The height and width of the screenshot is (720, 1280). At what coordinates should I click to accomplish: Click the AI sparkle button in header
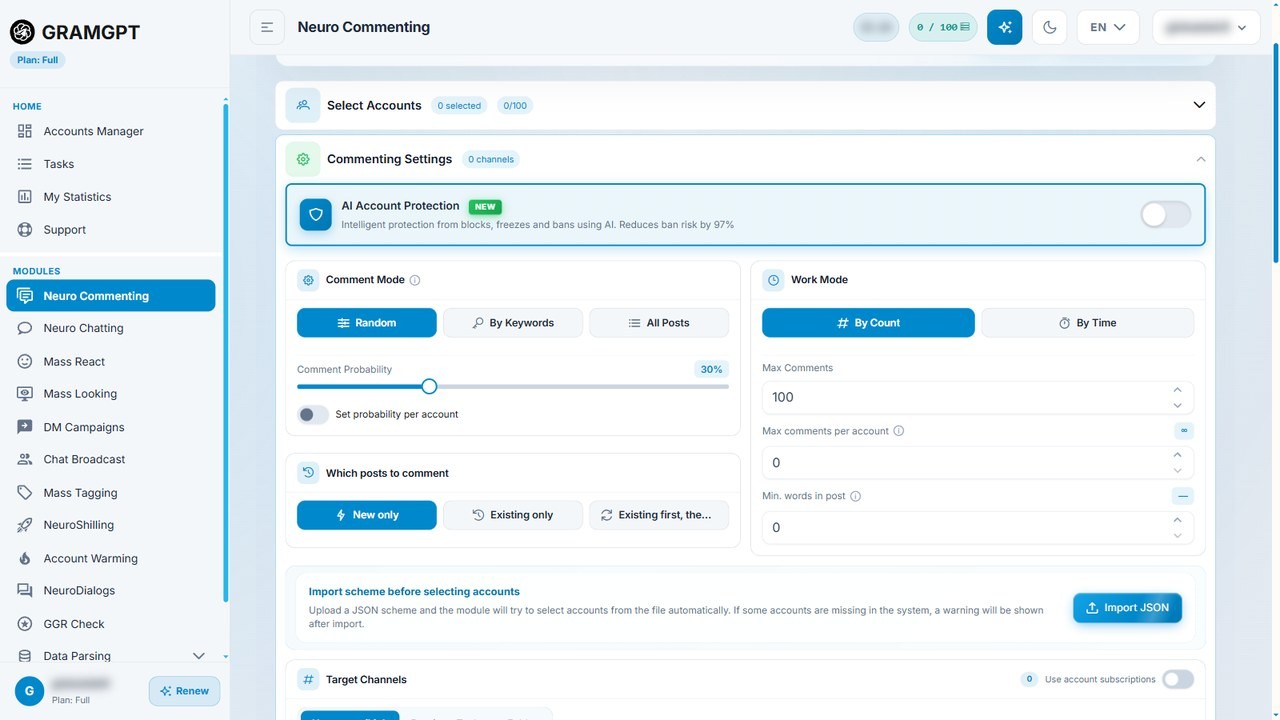pos(1004,27)
